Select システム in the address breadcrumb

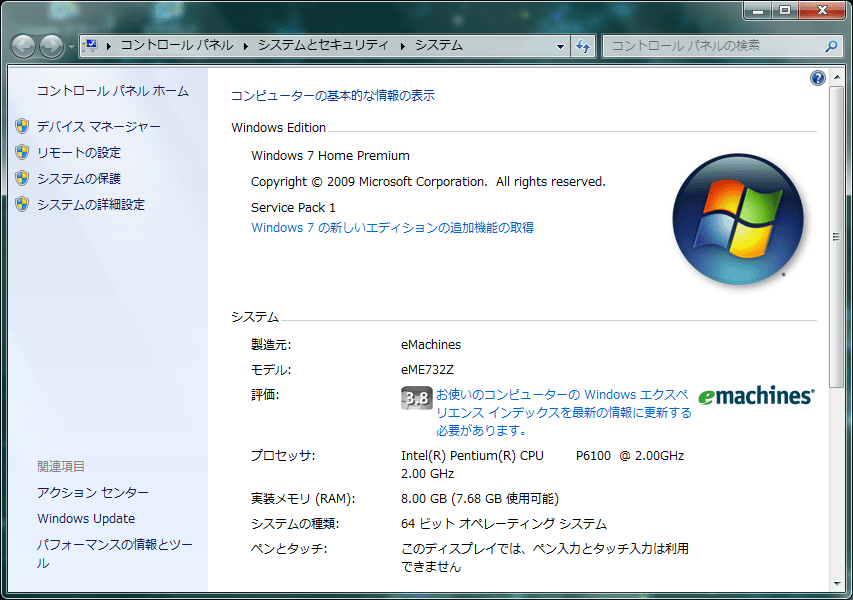(439, 45)
